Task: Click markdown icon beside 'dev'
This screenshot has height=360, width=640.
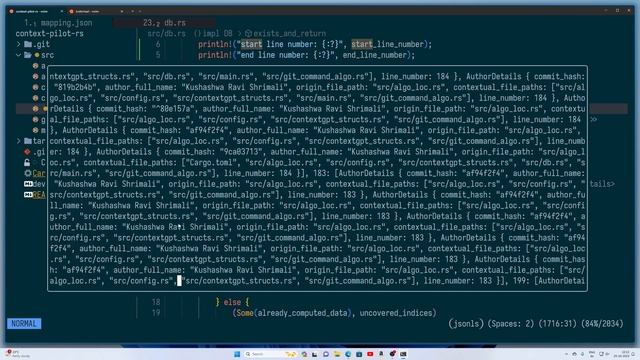Action: pos(28,184)
